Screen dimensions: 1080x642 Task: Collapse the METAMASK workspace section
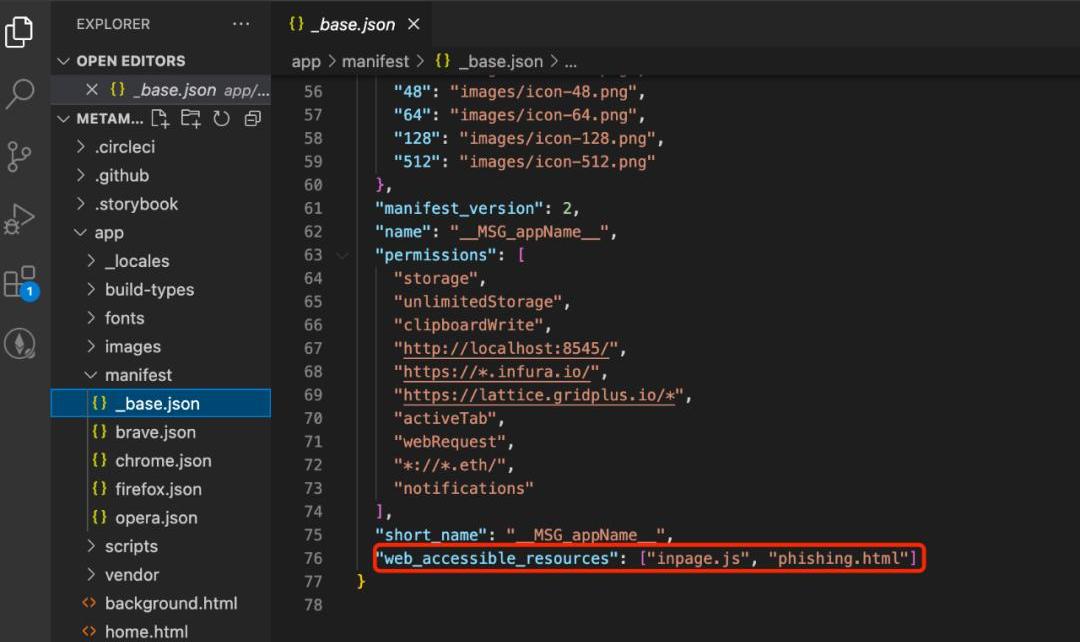click(x=63, y=118)
